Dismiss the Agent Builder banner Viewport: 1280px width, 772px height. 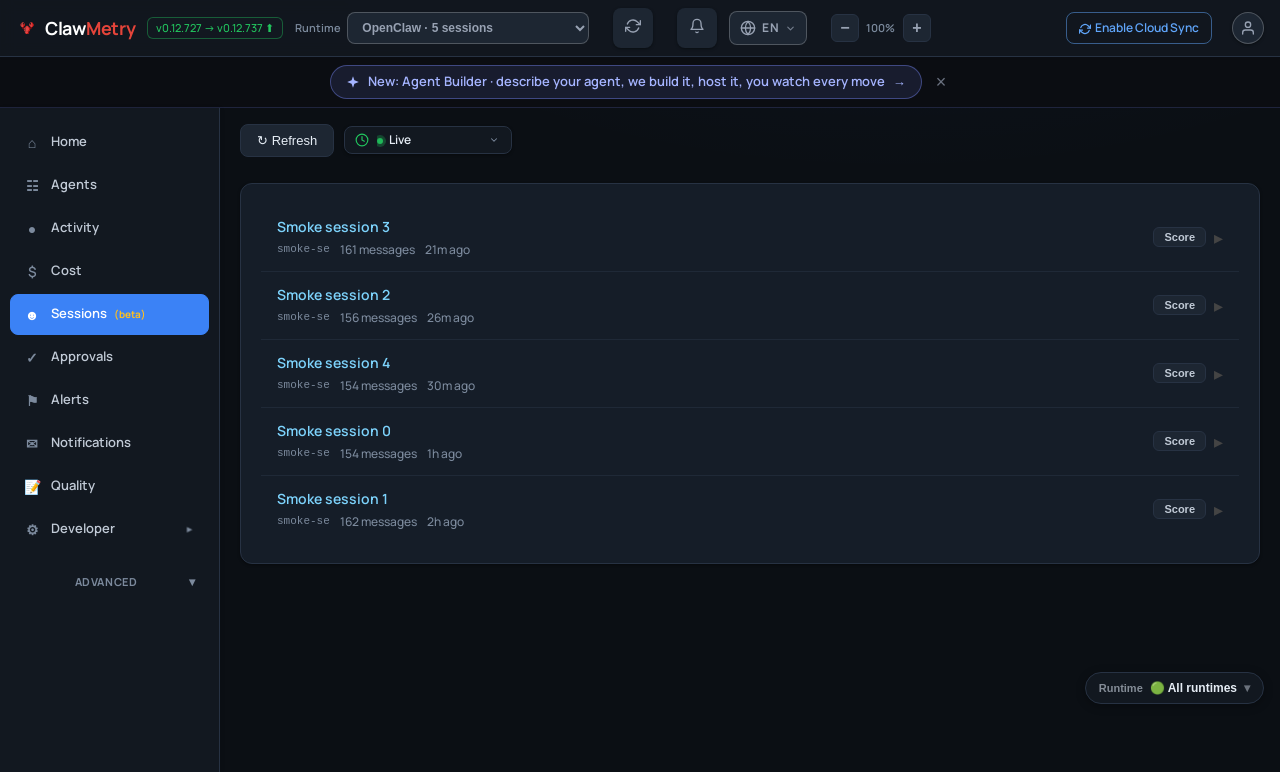coord(941,82)
